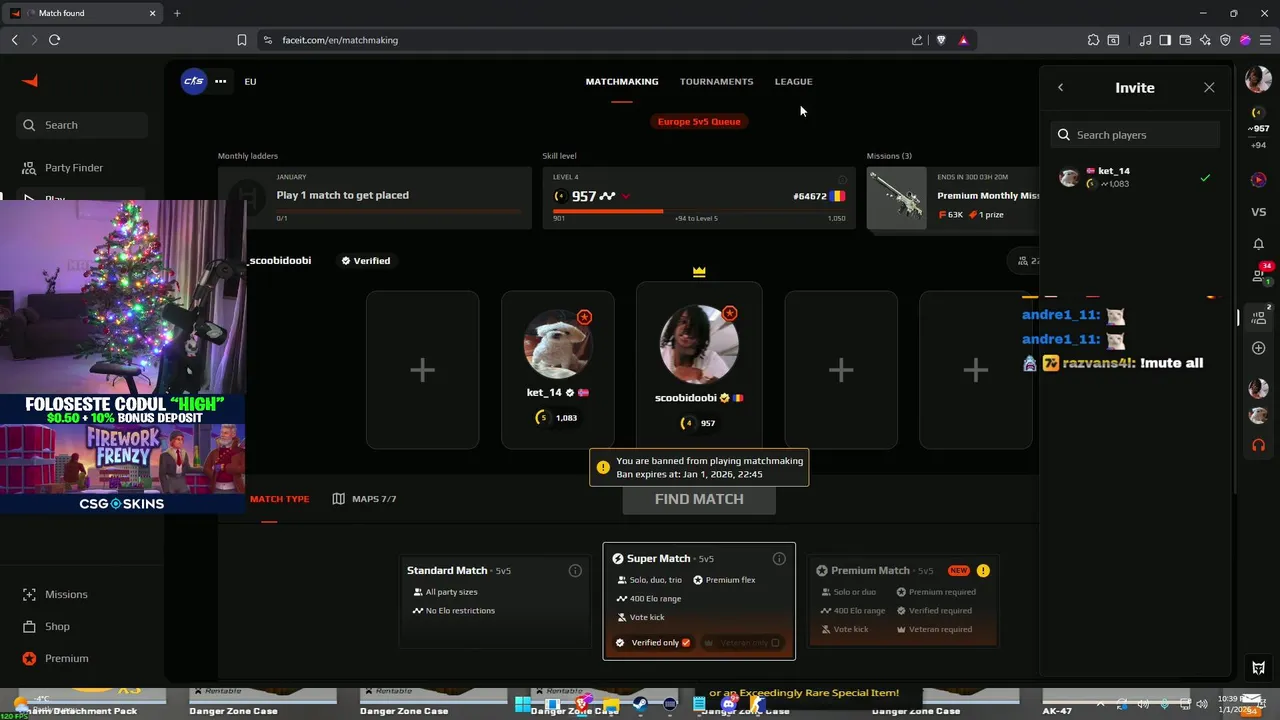
Task: Select the cfs club badge icon
Action: pos(193,81)
